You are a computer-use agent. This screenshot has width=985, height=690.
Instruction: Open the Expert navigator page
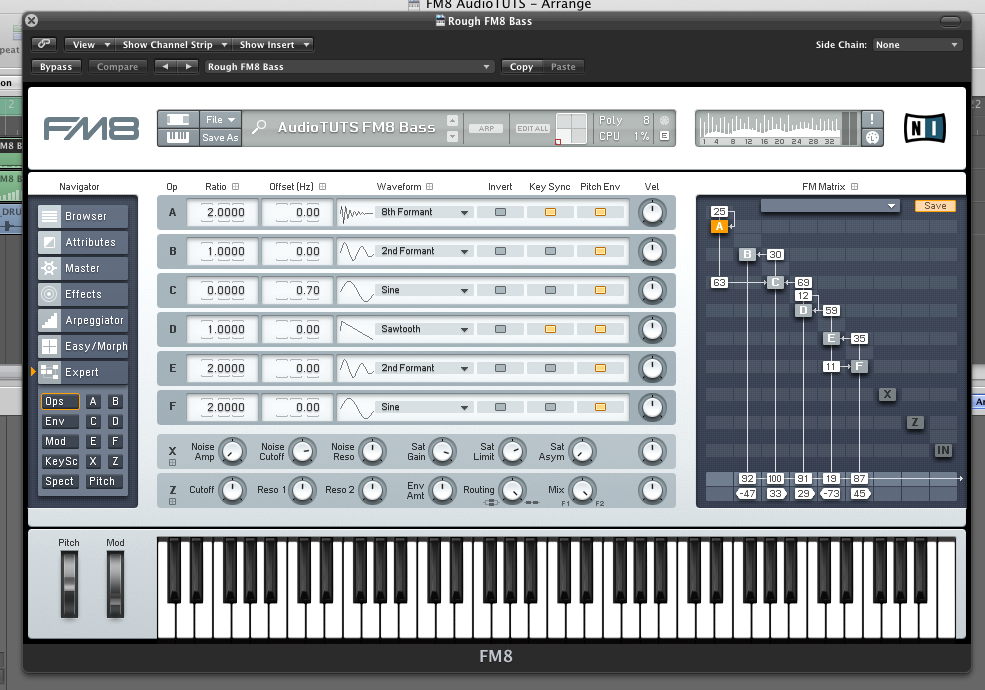(x=83, y=372)
